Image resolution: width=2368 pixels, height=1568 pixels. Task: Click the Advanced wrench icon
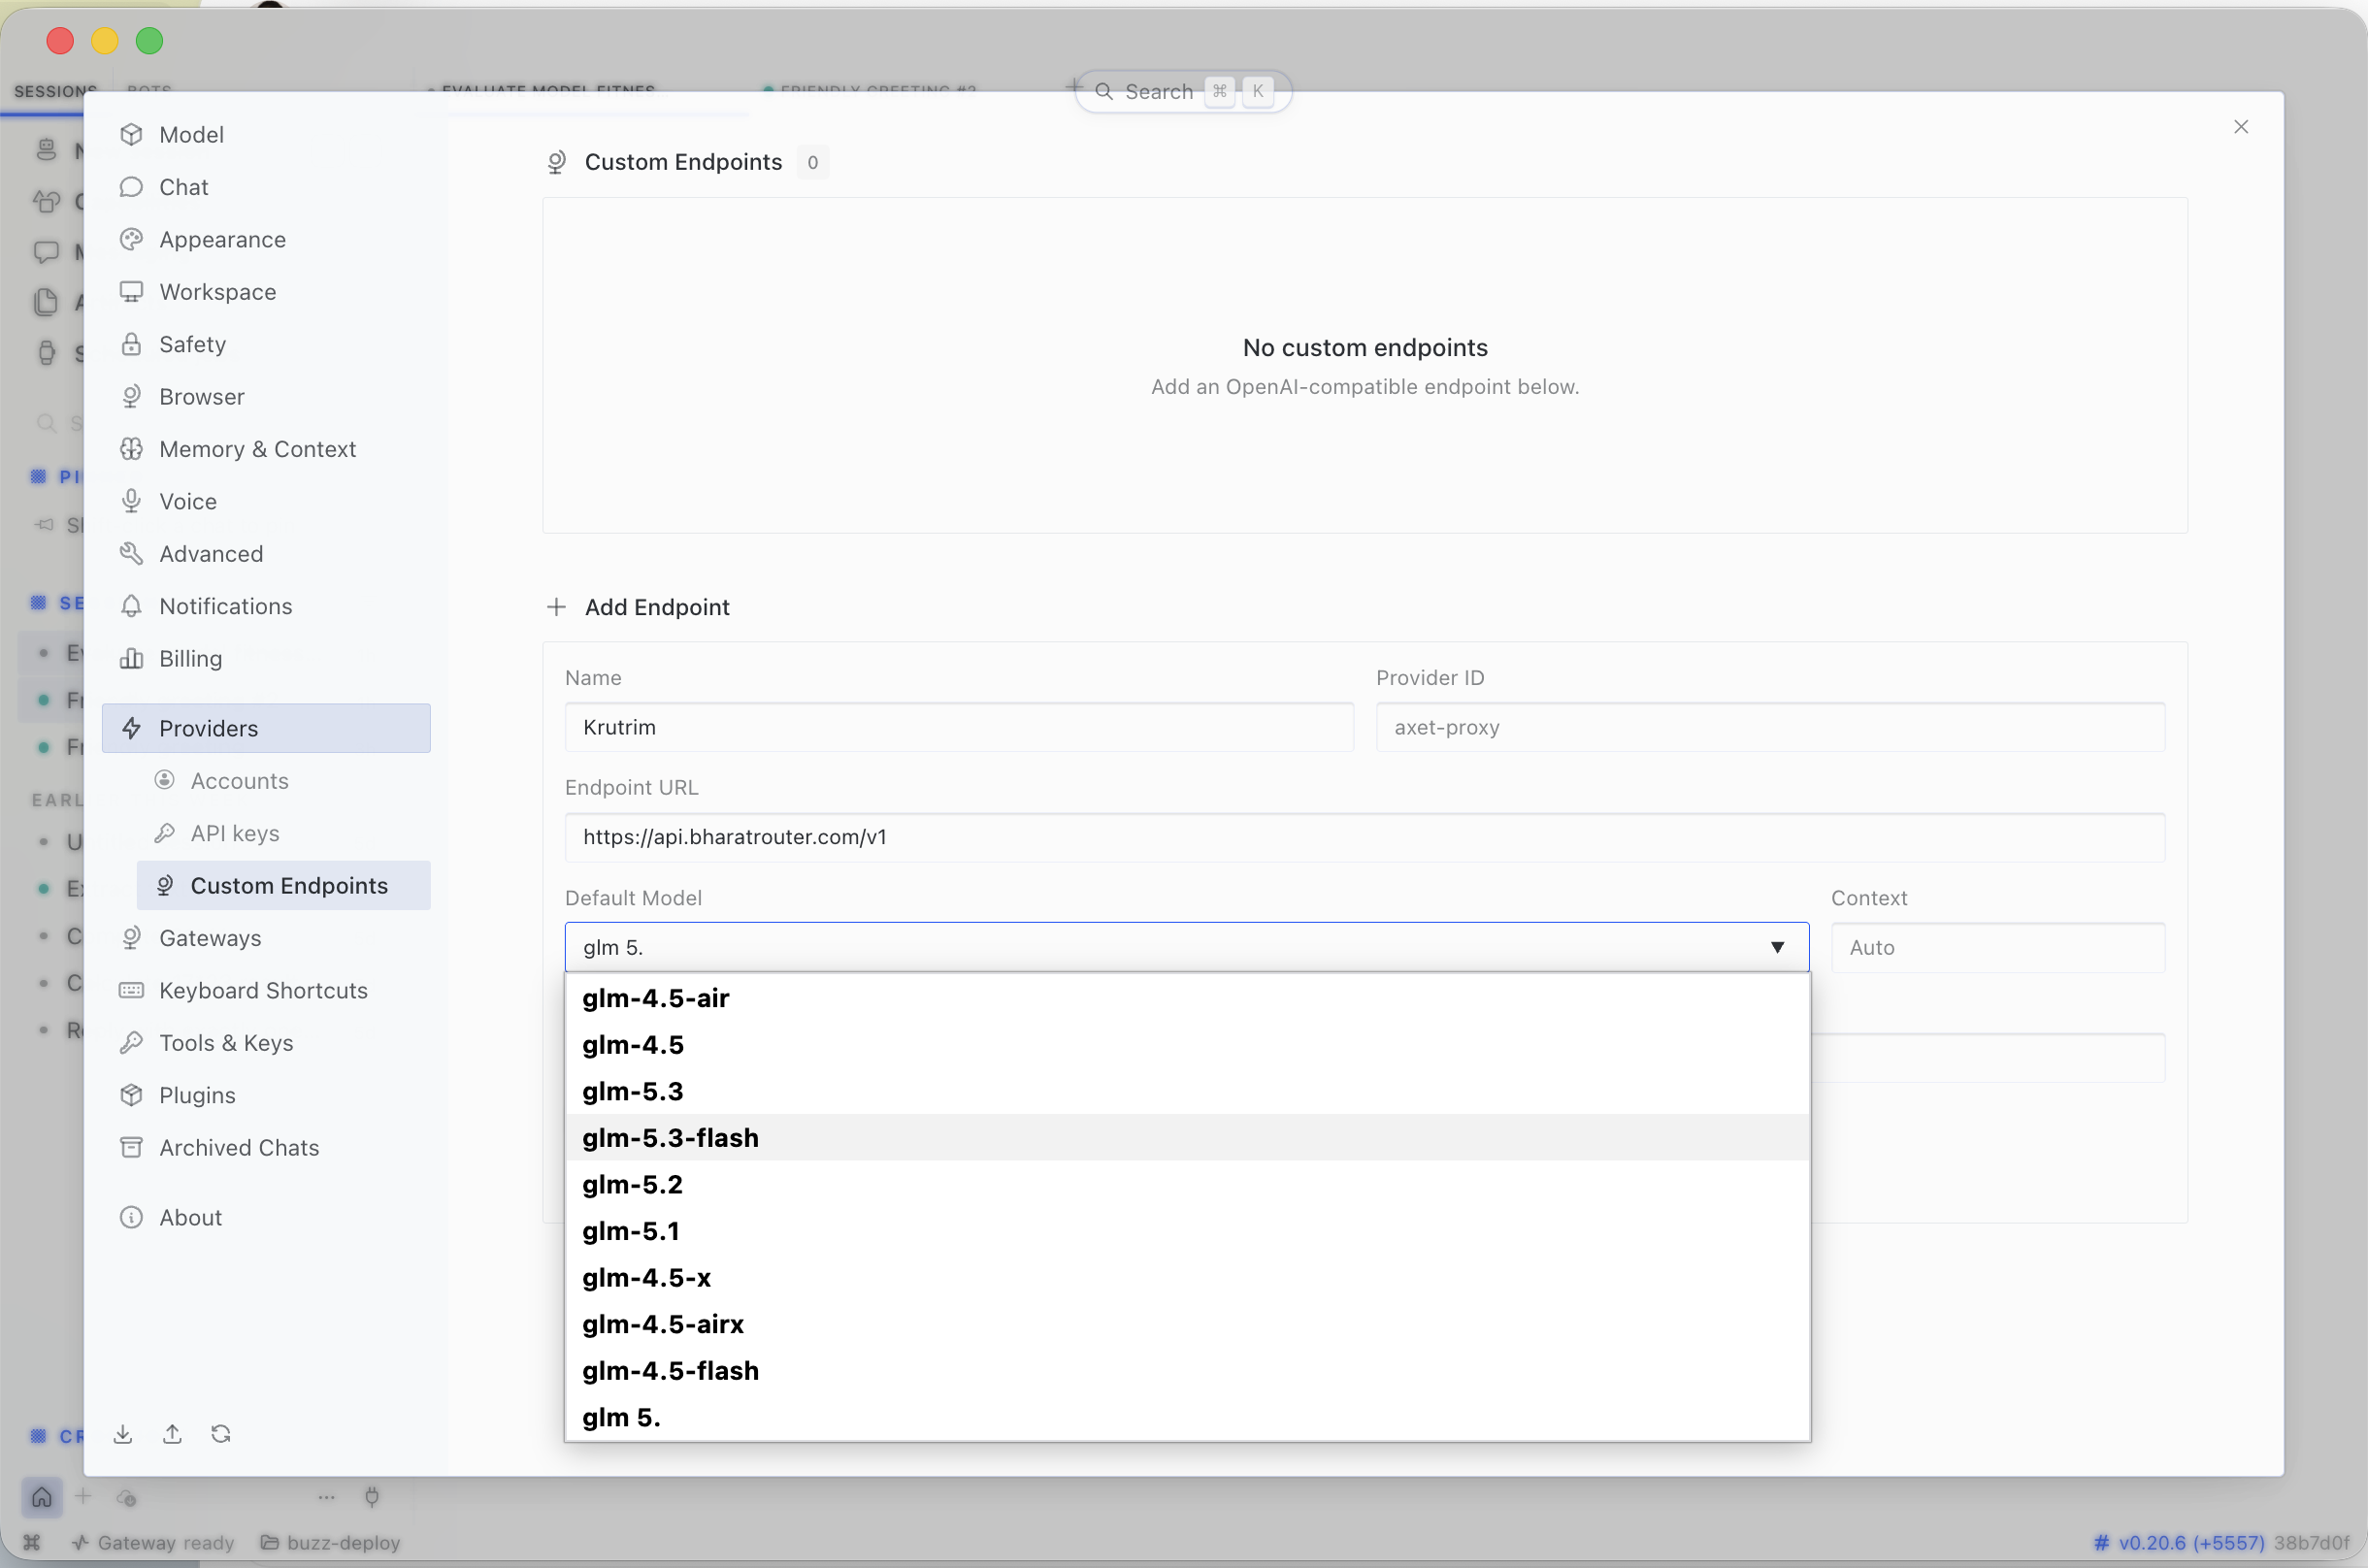[x=131, y=553]
